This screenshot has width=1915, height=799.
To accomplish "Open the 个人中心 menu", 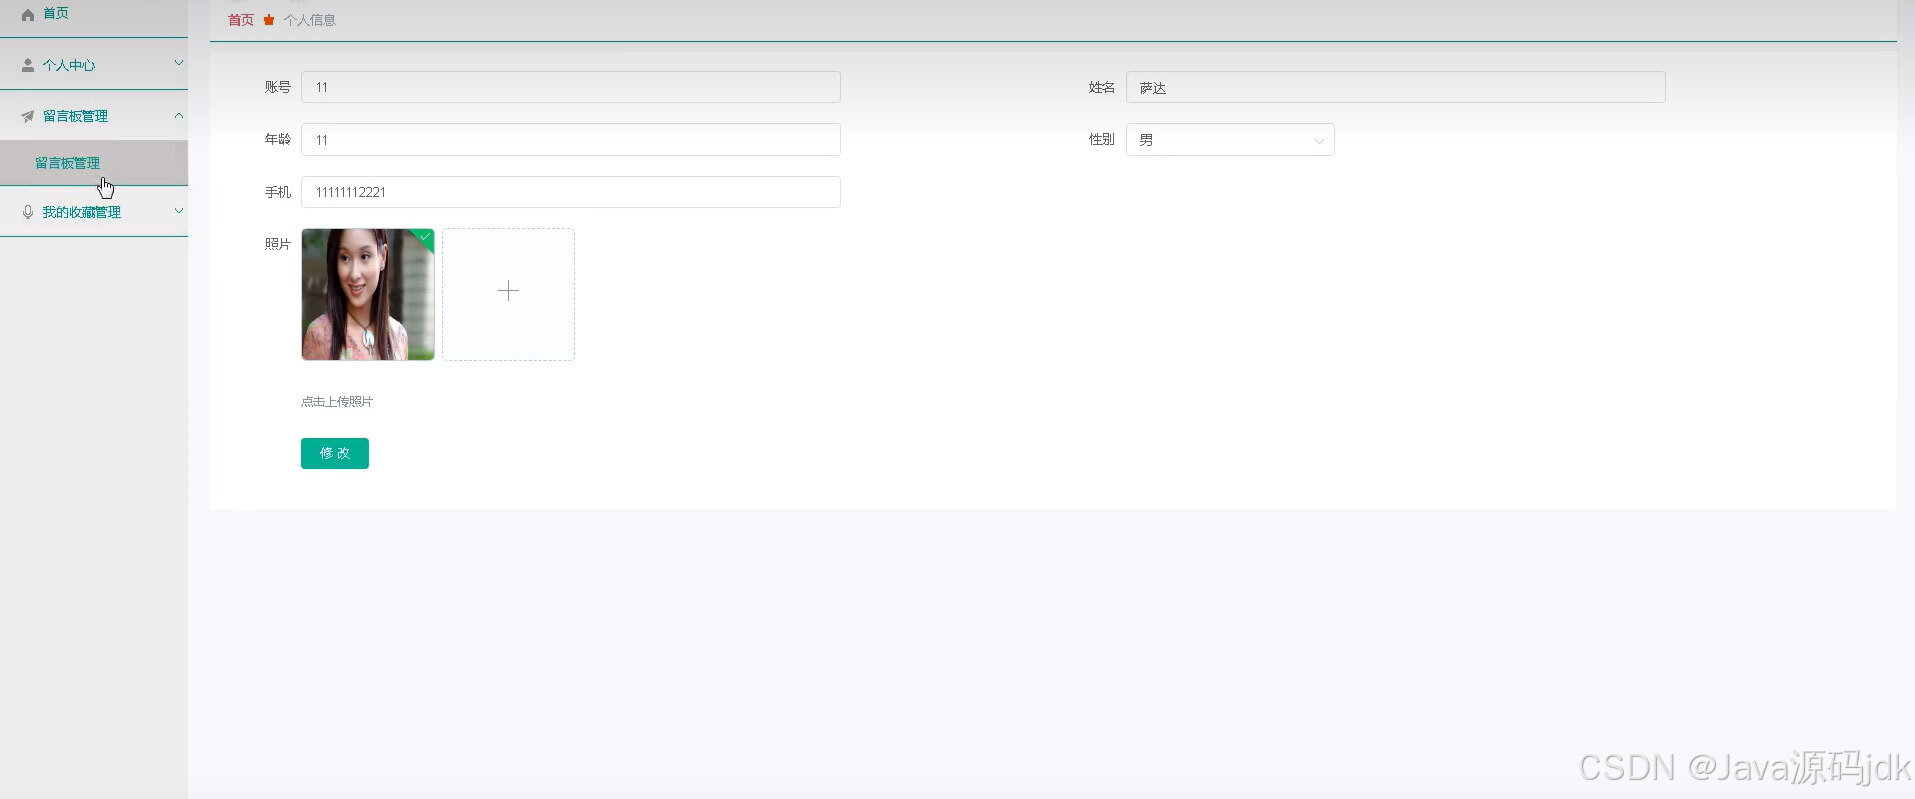I will click(x=94, y=65).
